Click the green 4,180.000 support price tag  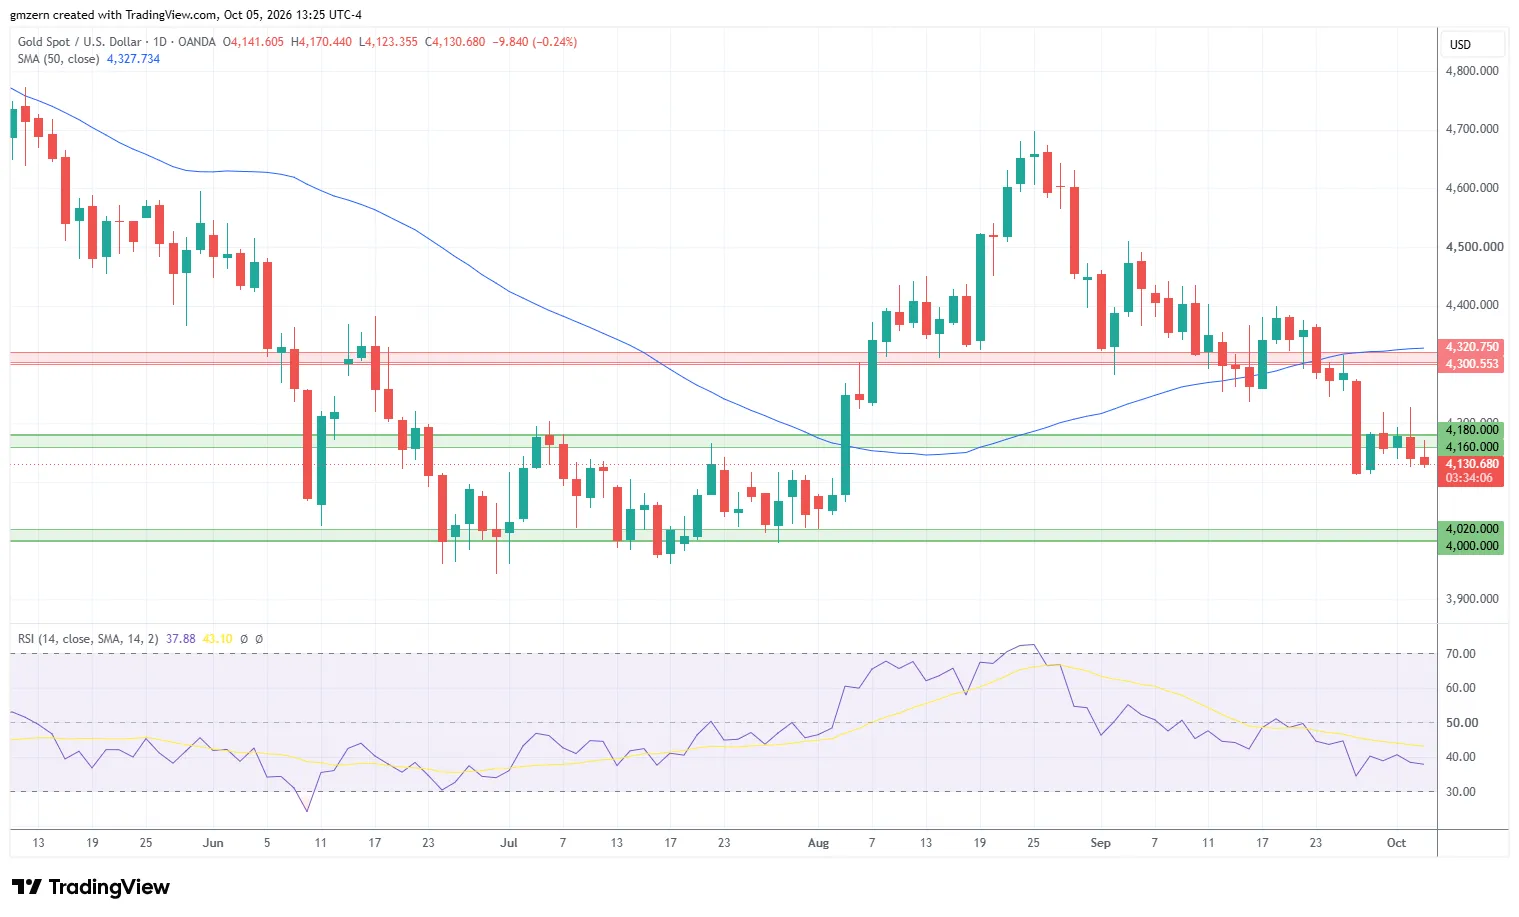1472,430
